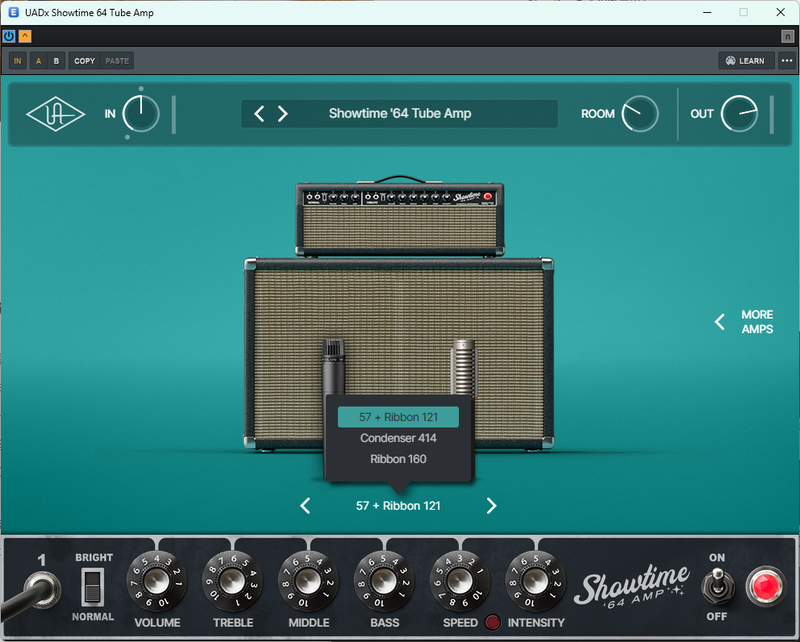Screen dimensions: 800x642
Task: Select the B preset slot
Action: pos(56,61)
